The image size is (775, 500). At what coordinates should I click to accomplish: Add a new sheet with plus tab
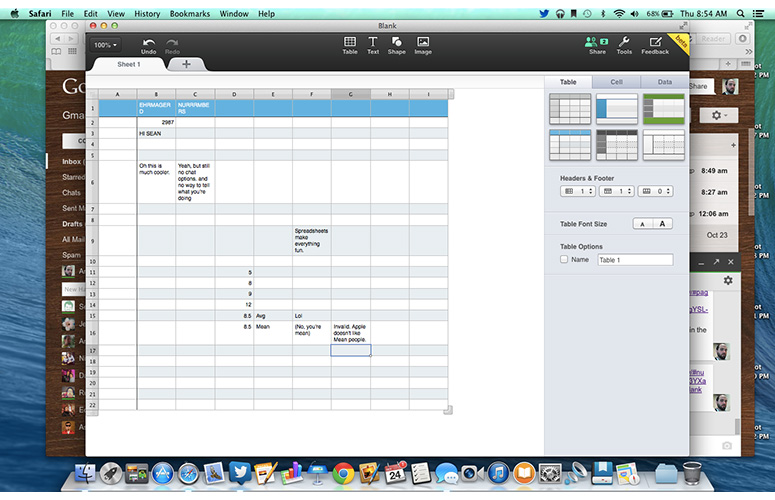(186, 64)
